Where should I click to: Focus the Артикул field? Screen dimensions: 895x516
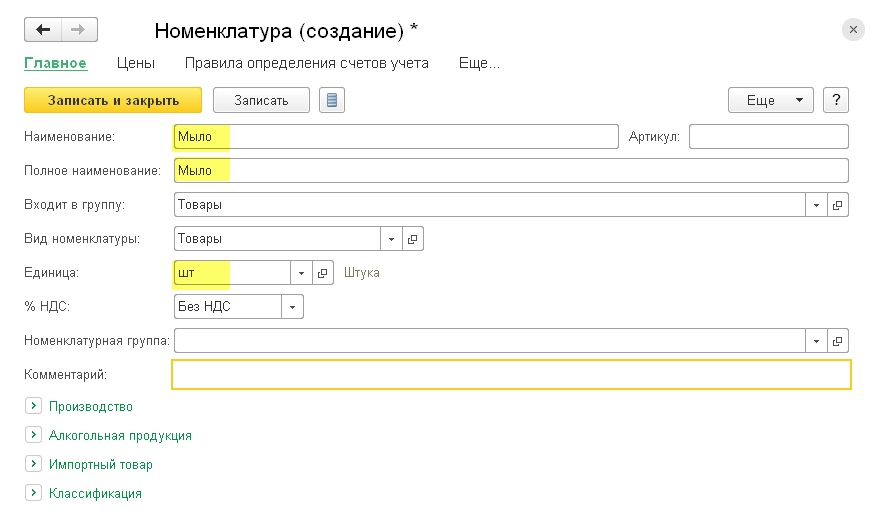click(769, 137)
